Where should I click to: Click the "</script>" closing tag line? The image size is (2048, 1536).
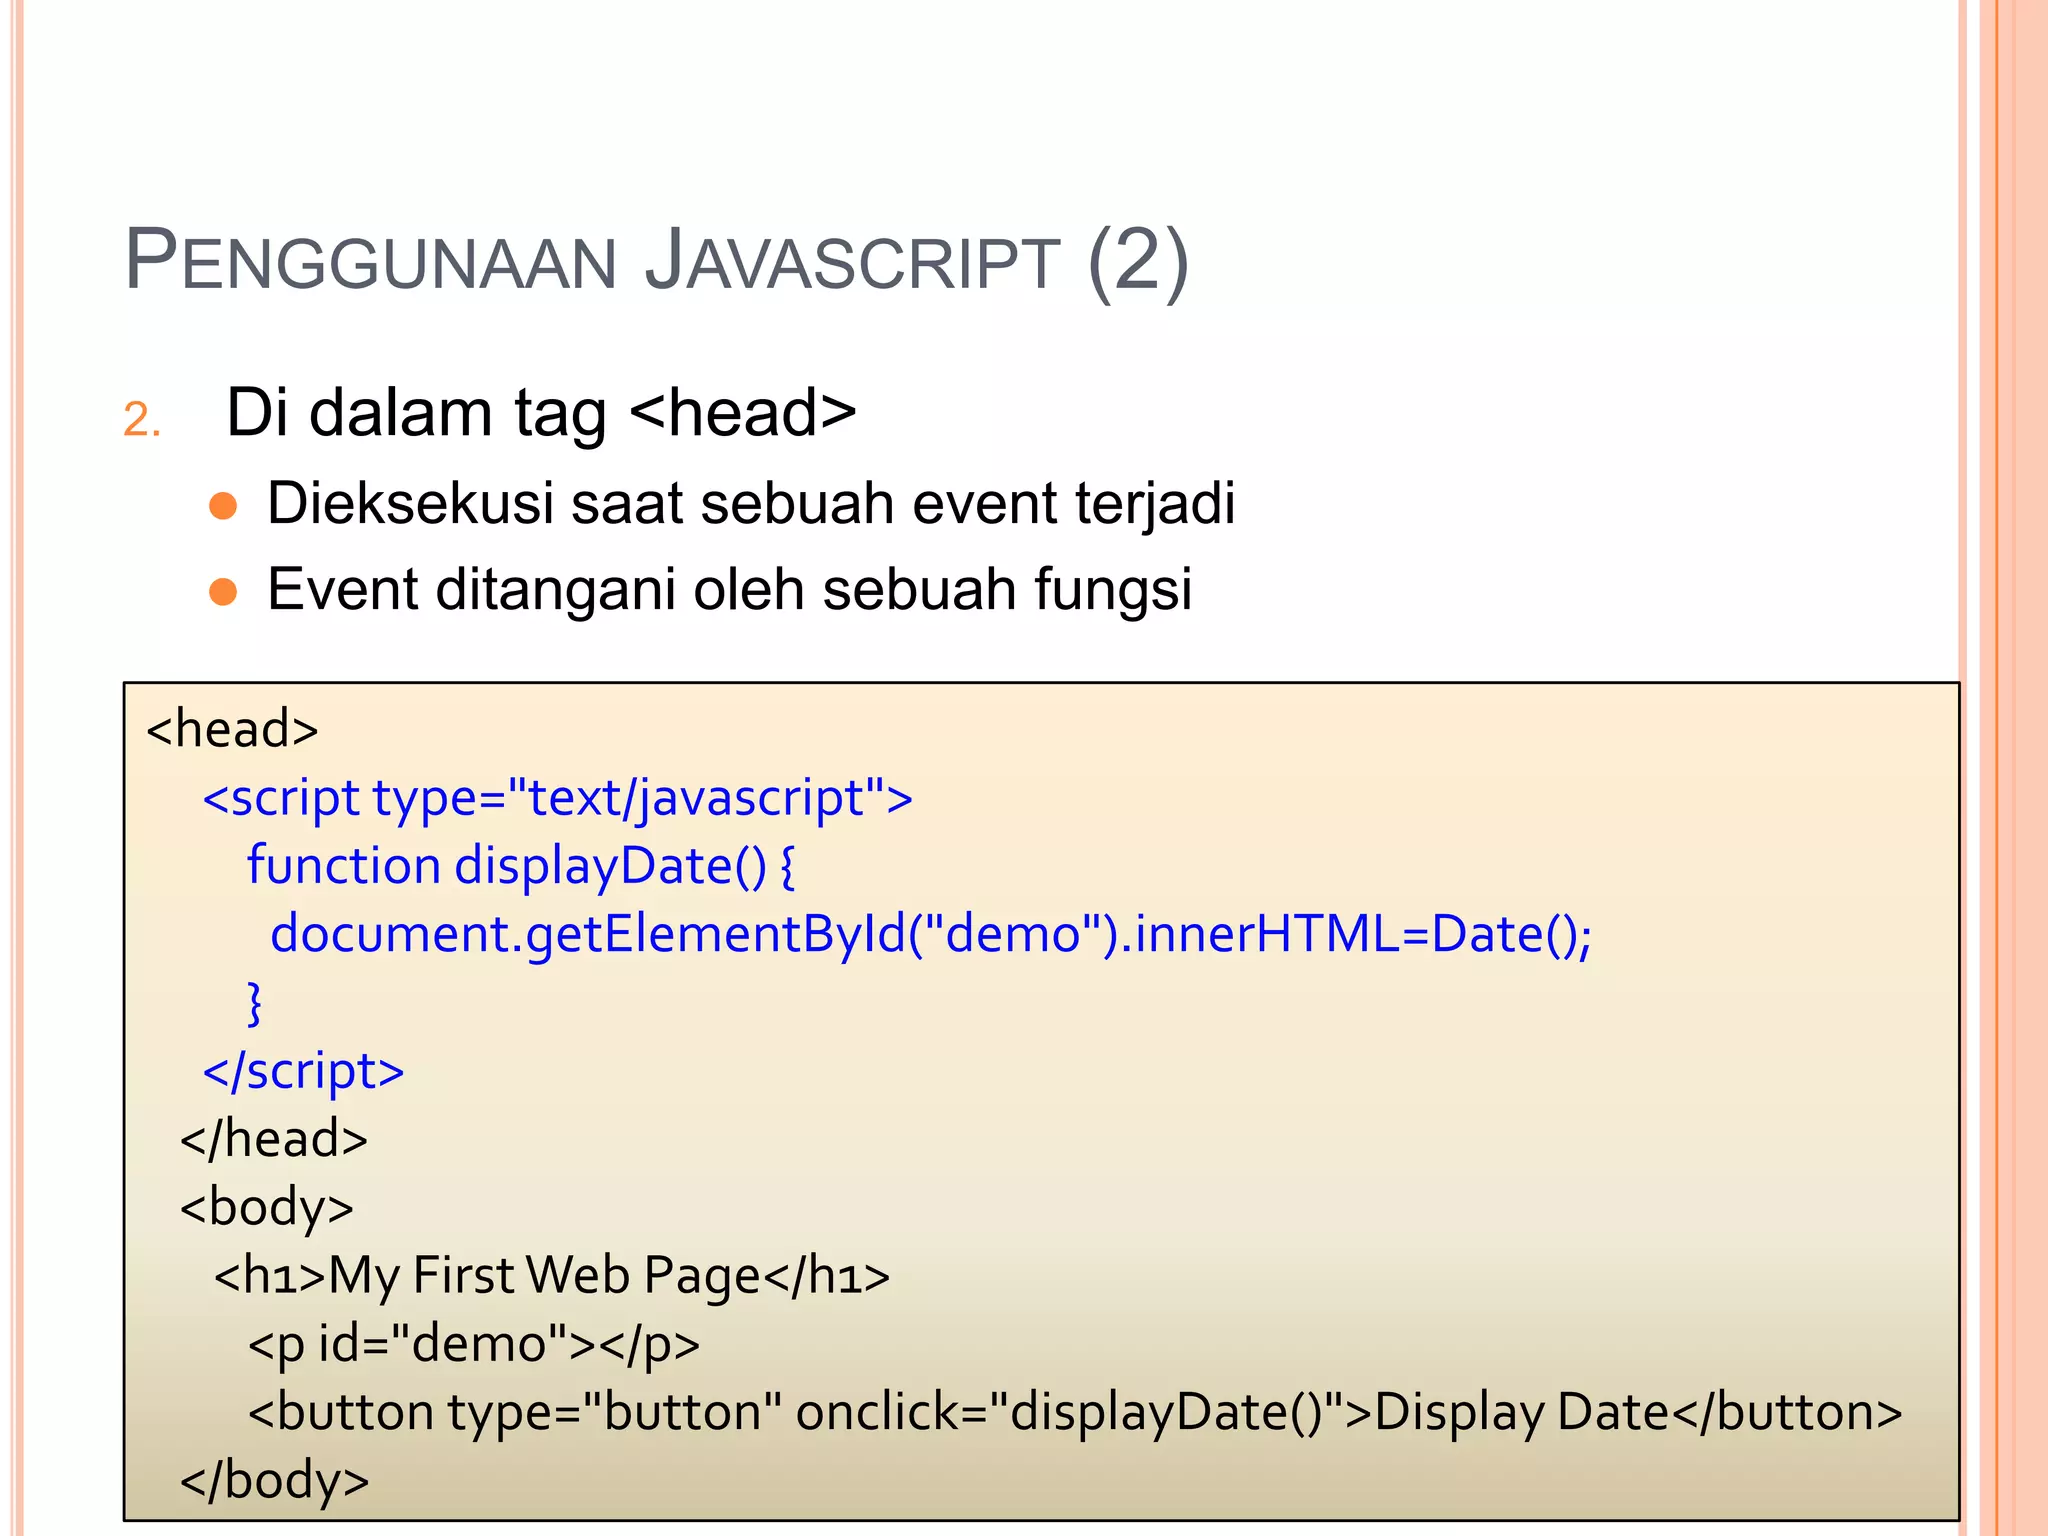pyautogui.click(x=303, y=1071)
